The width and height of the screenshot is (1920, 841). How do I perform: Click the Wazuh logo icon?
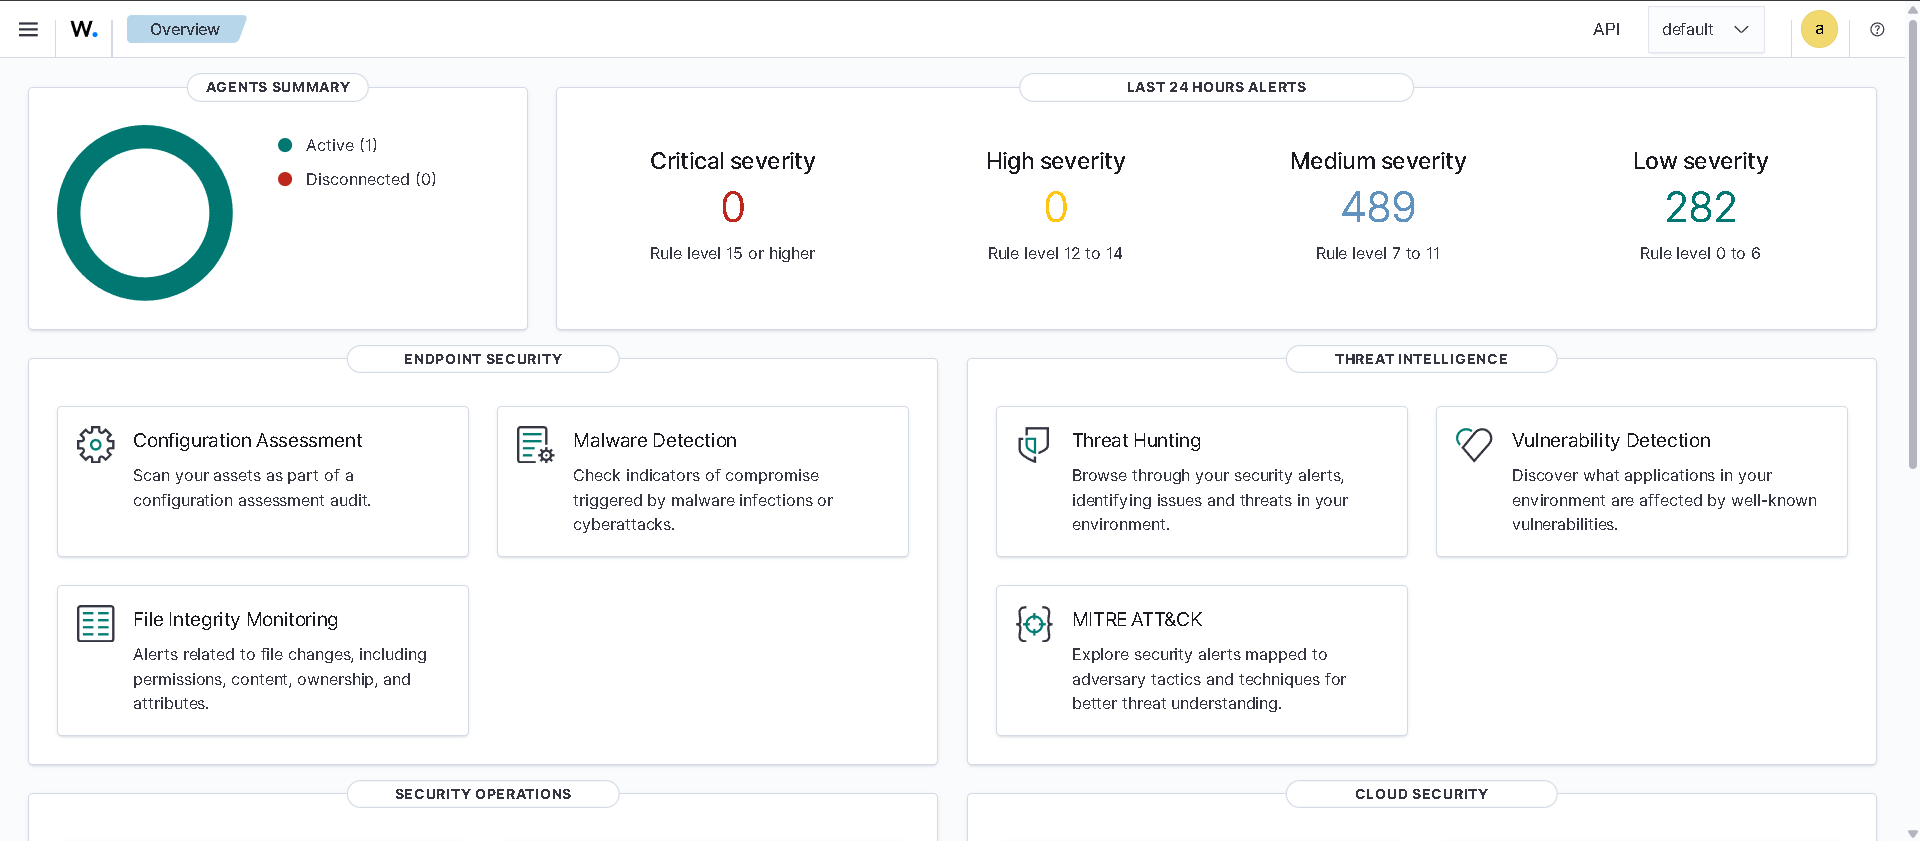84,29
